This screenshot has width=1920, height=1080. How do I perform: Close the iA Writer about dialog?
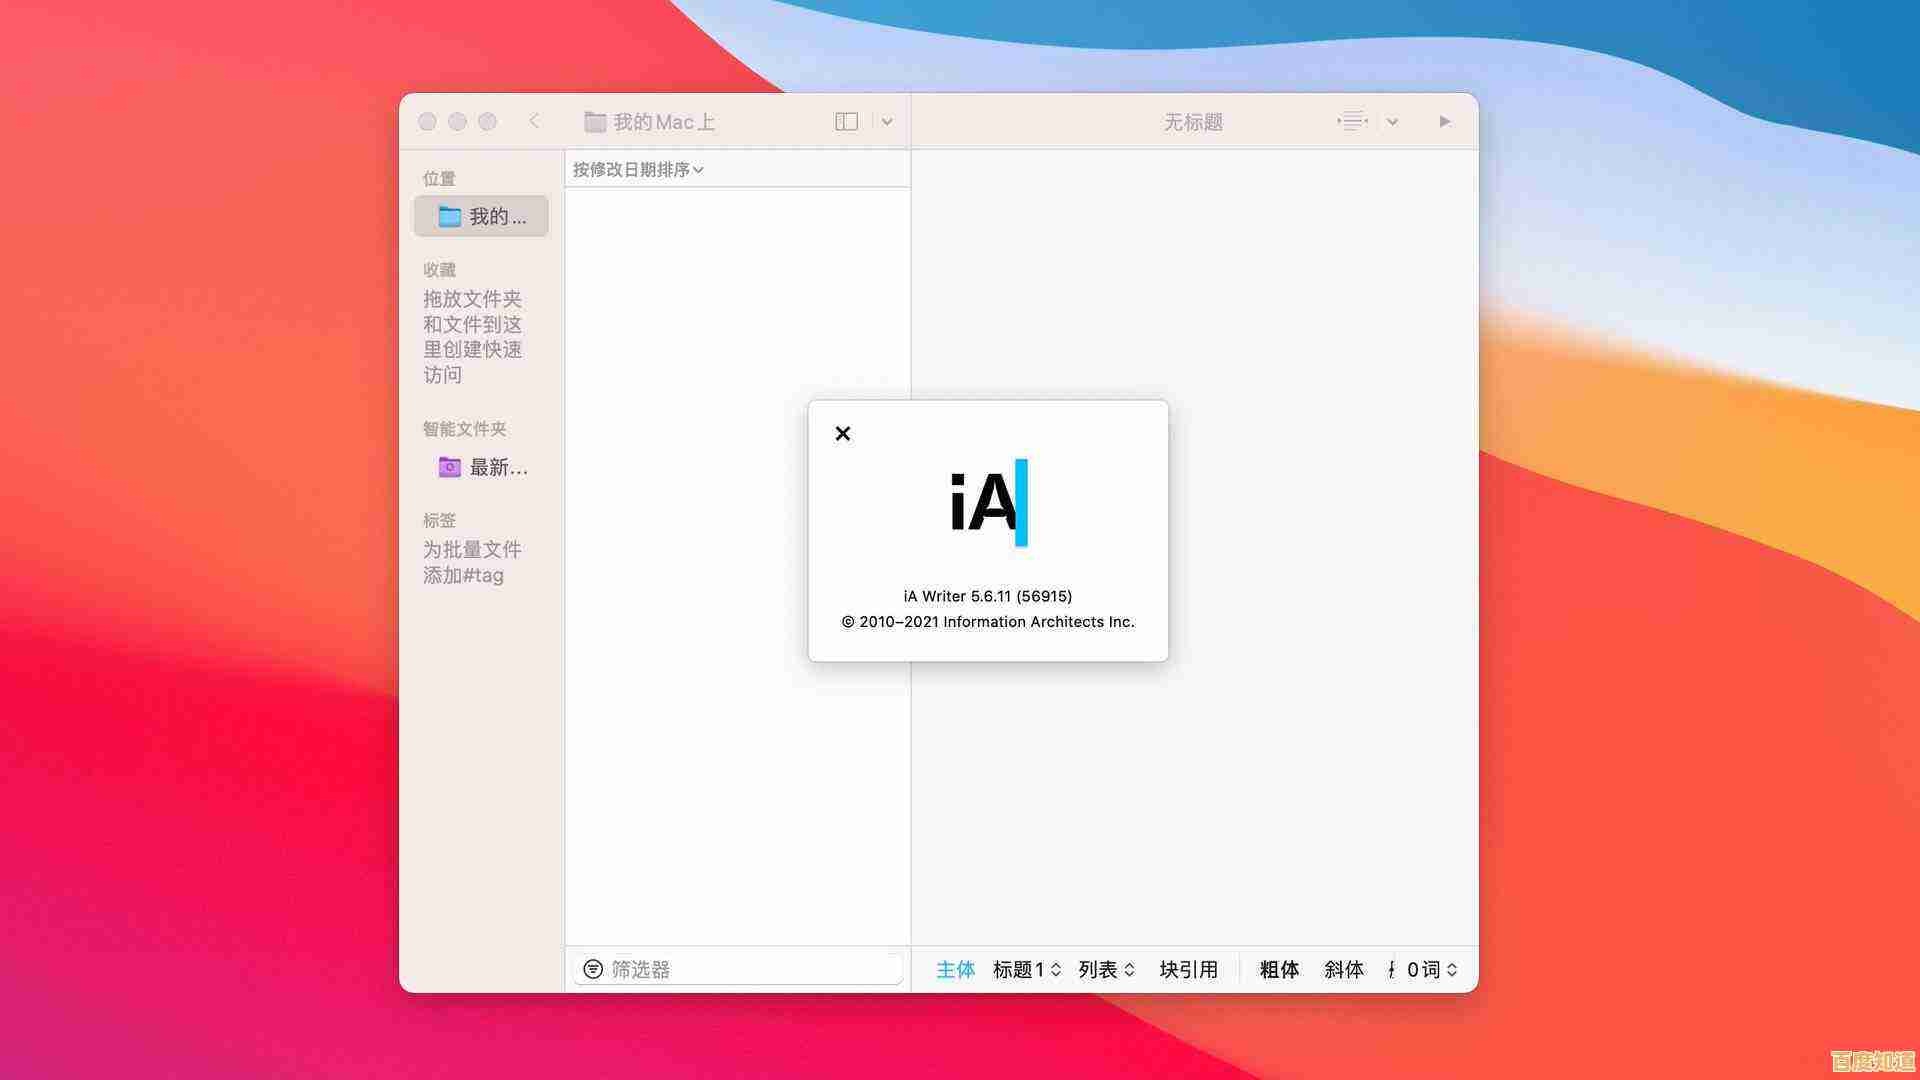843,433
